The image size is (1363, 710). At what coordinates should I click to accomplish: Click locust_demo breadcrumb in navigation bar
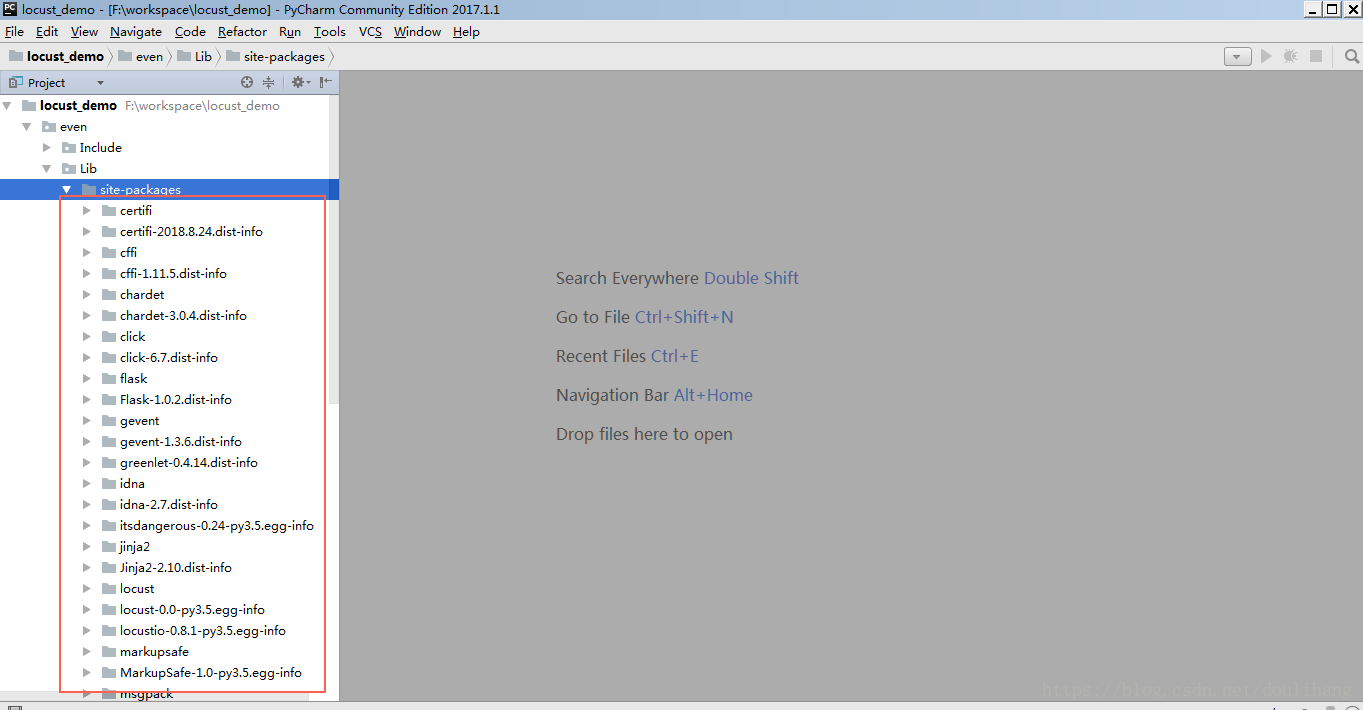[x=57, y=57]
